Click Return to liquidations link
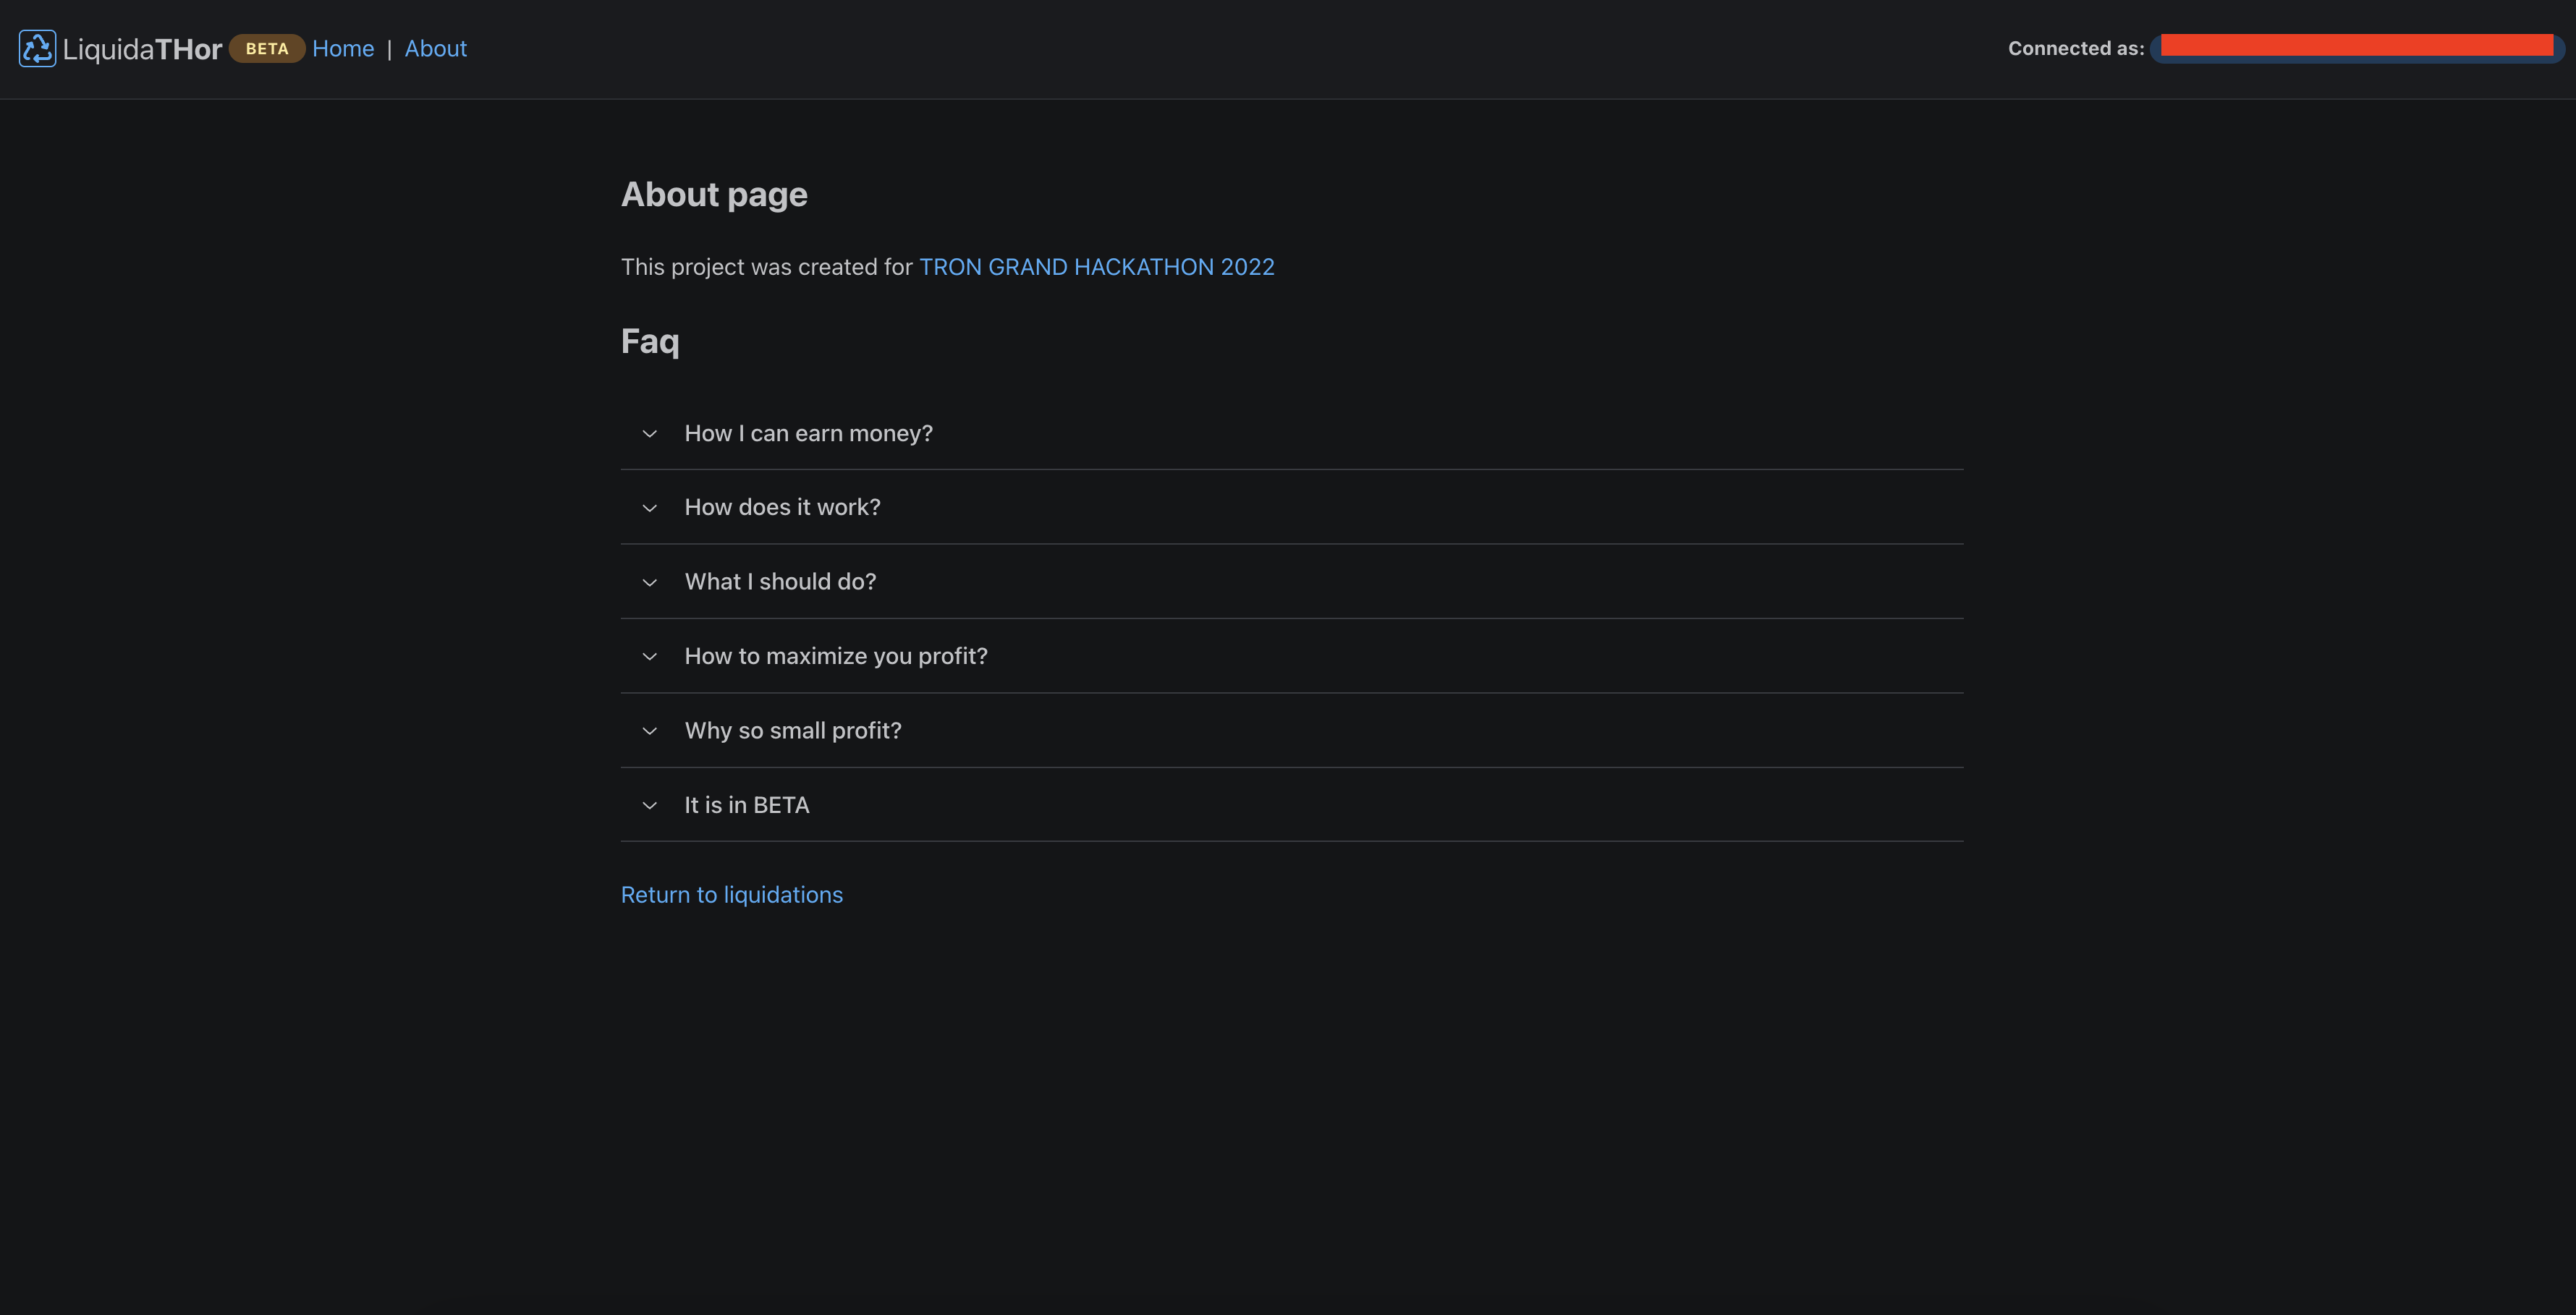2576x1315 pixels. (731, 895)
